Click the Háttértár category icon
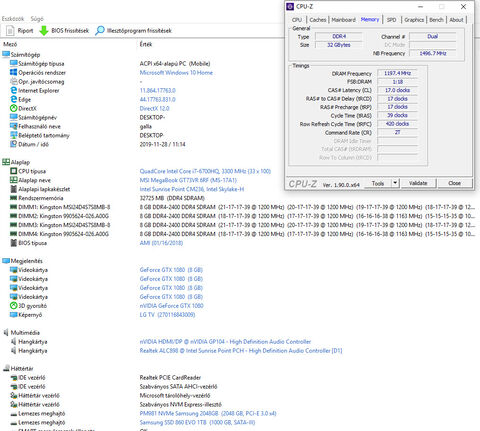Image resolution: width=480 pixels, height=431 pixels. coord(6,368)
